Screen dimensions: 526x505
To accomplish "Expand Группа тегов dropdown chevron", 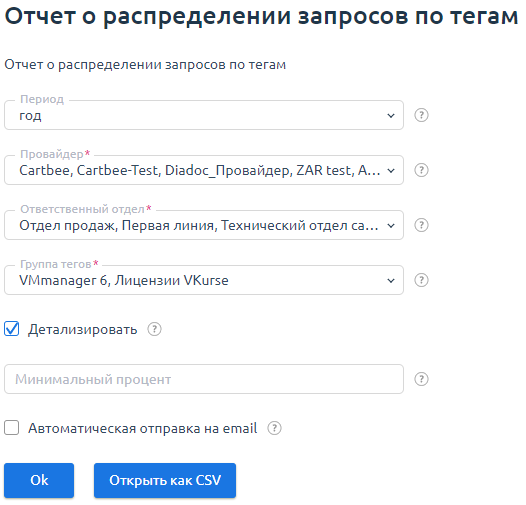I will pos(391,281).
